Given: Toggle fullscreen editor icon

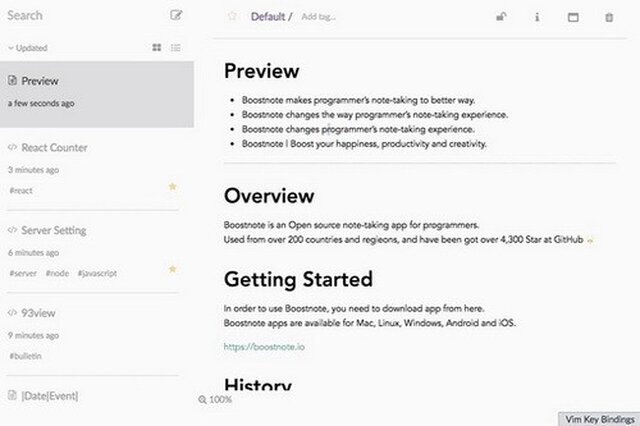Looking at the screenshot, I should pyautogui.click(x=573, y=17).
